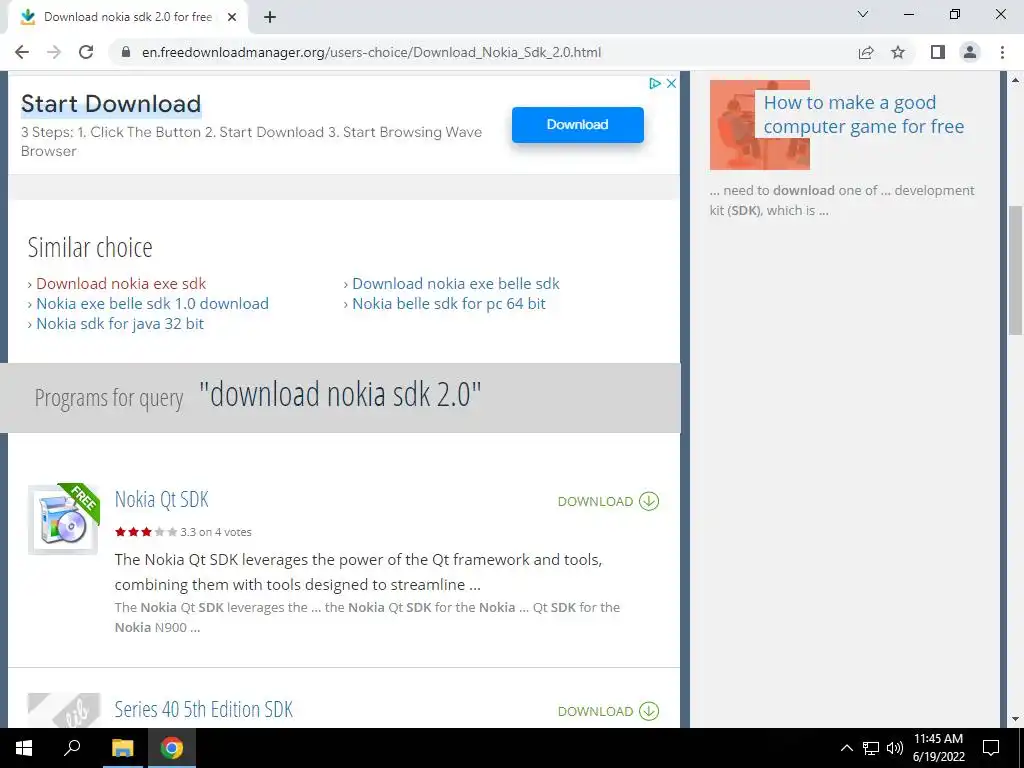Click the Nokia Qt SDK star rating

[x=146, y=532]
